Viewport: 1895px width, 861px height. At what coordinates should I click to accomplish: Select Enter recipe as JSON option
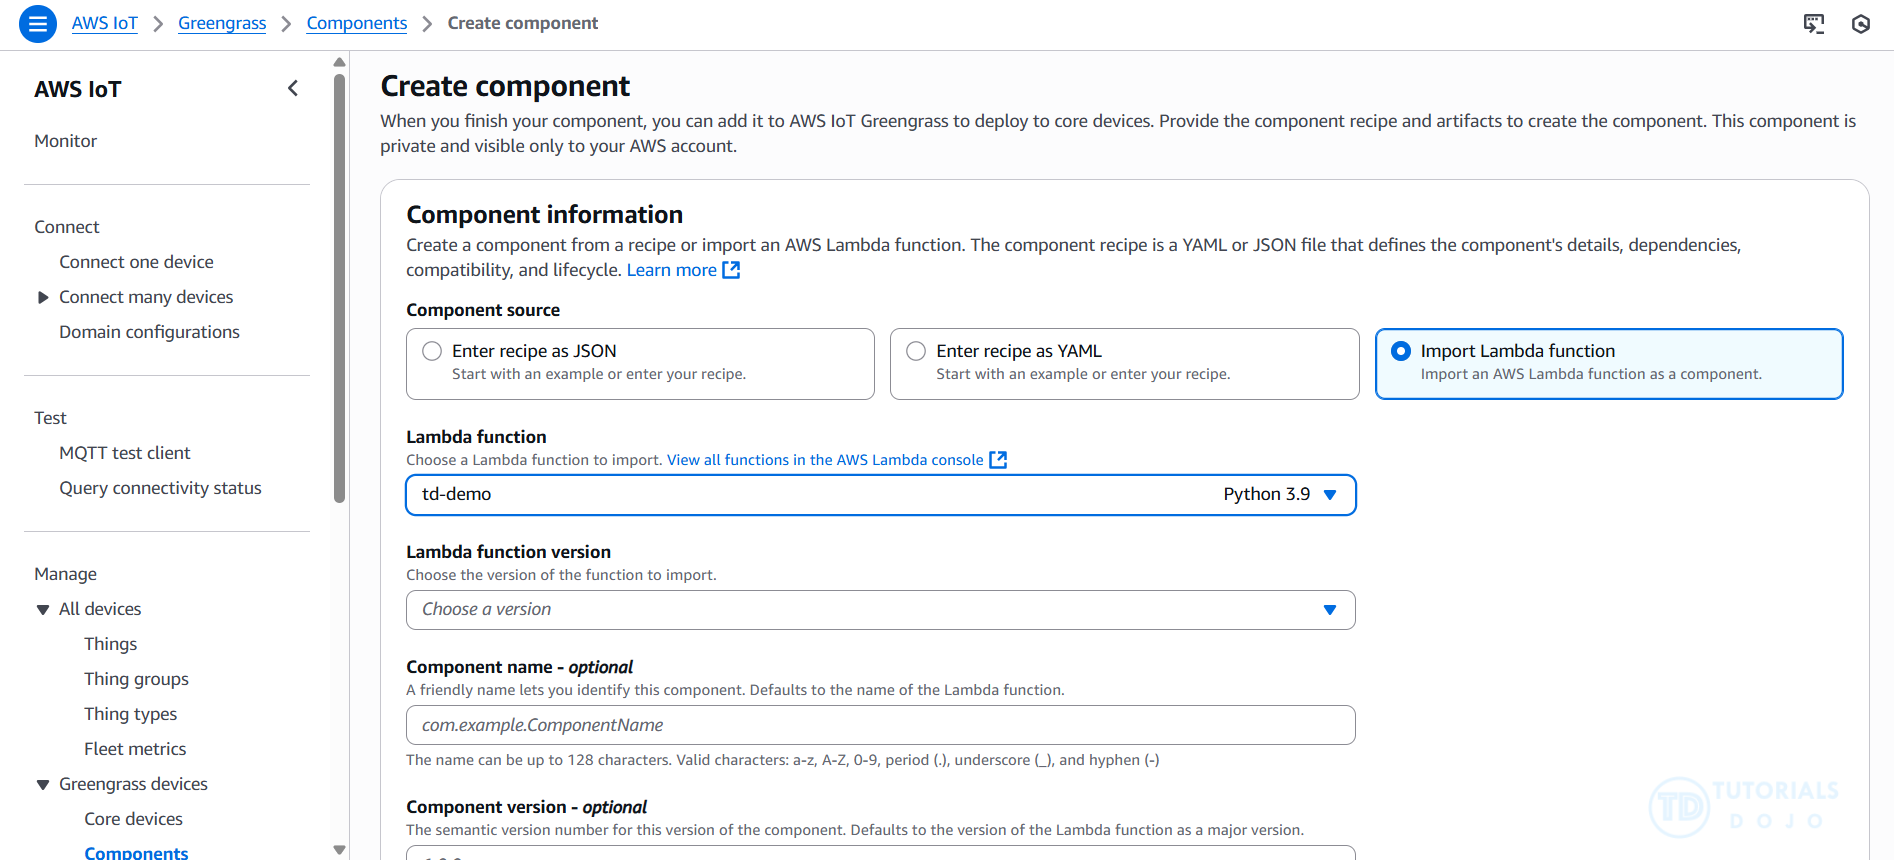tap(431, 350)
